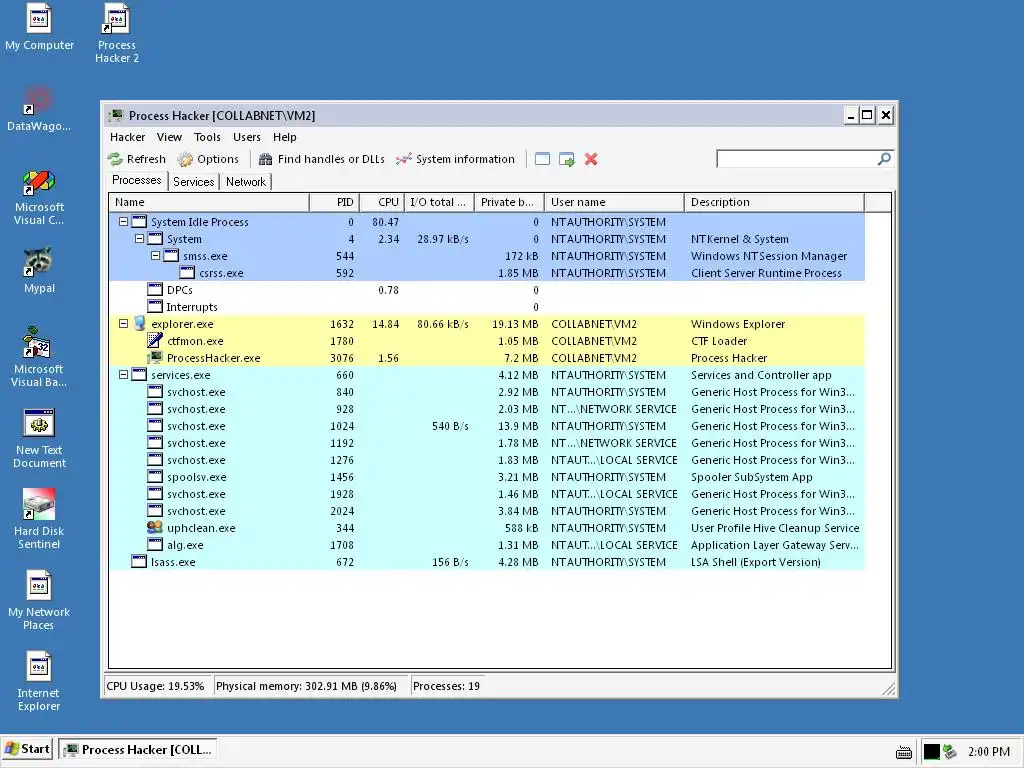Click the Process Hacker taskbar button
The width and height of the screenshot is (1024, 768).
point(138,750)
